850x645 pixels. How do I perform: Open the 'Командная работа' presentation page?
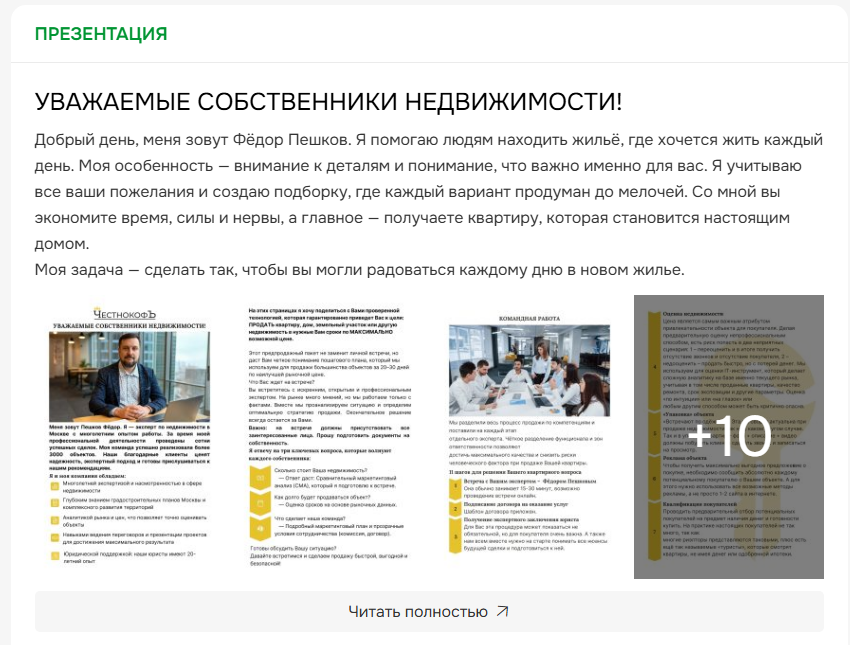click(529, 437)
